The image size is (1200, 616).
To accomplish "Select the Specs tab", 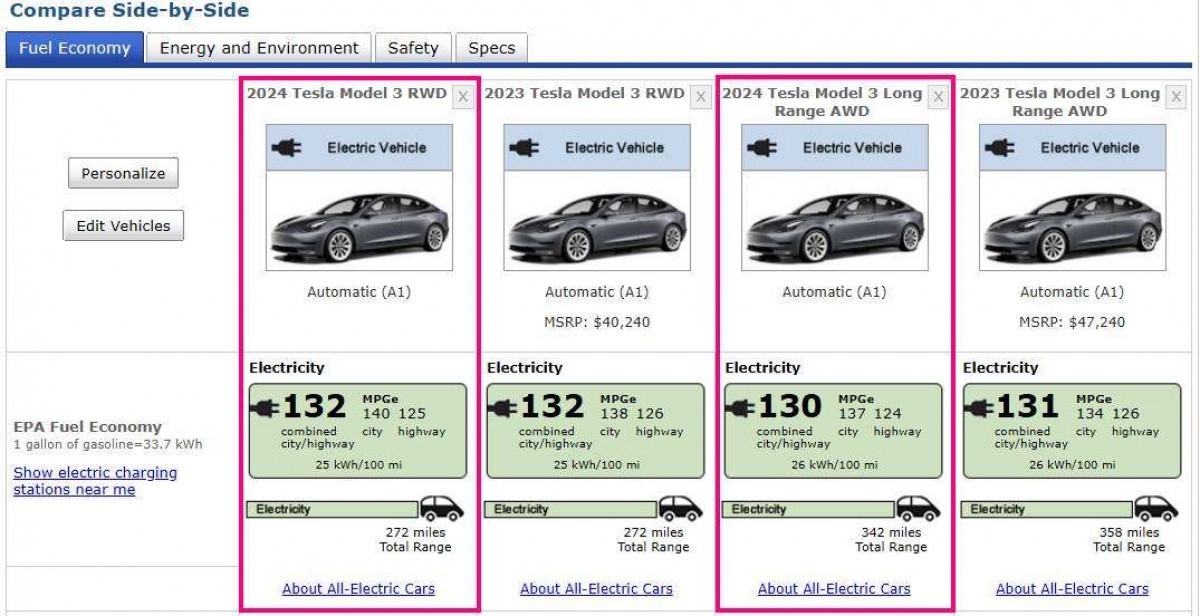I will (x=491, y=48).
